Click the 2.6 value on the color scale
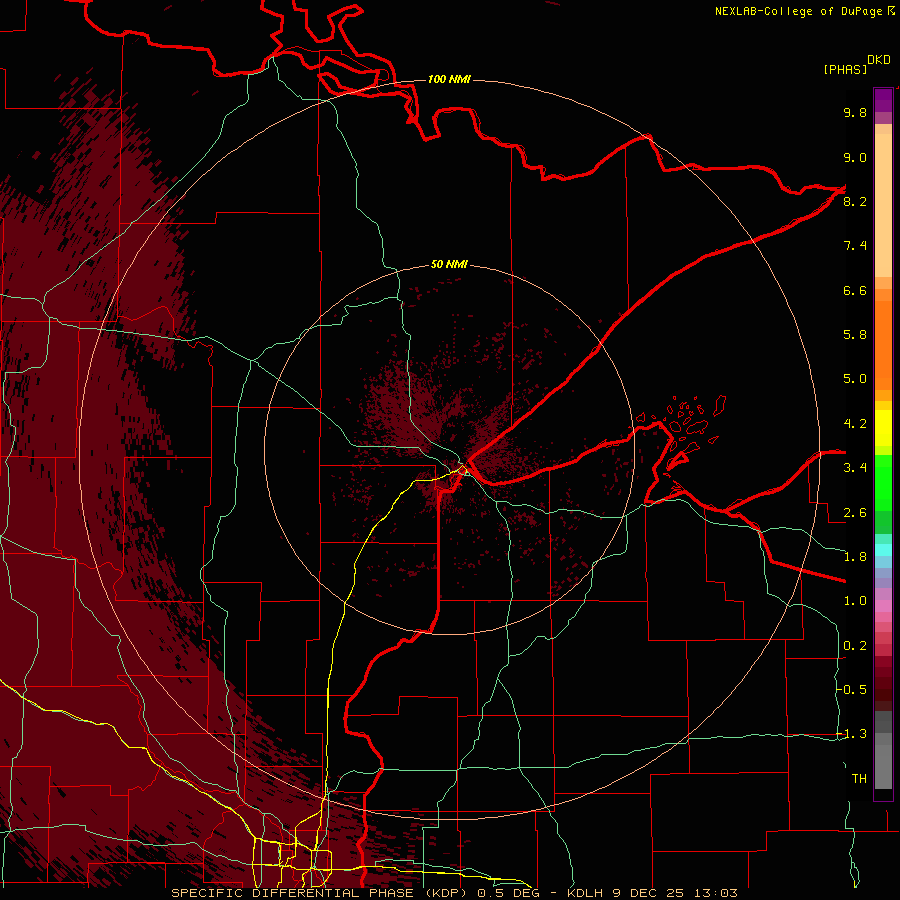The width and height of the screenshot is (900, 900). [x=855, y=512]
